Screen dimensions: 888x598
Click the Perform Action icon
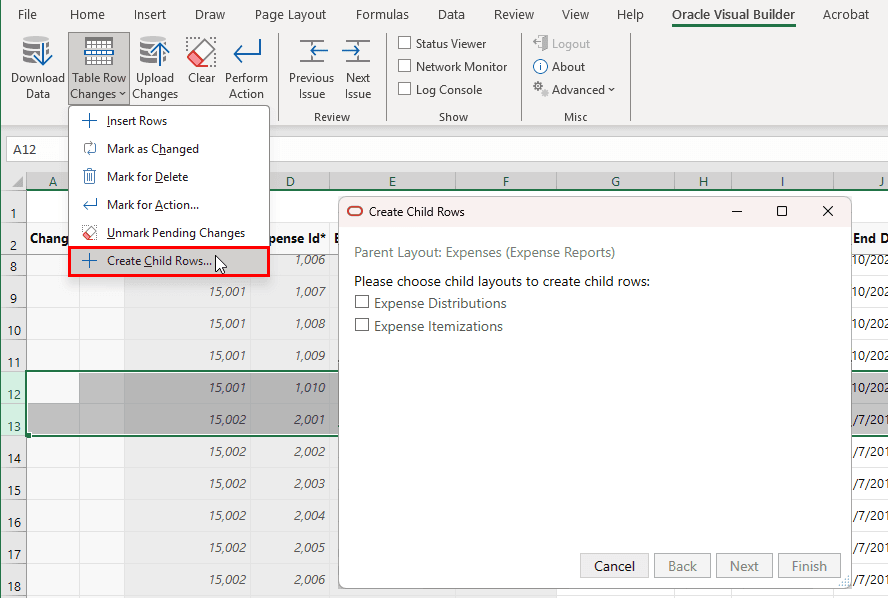tap(247, 52)
